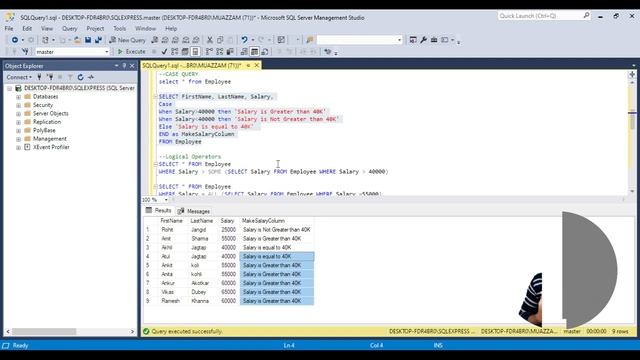
Task: Click the Undo arrow icon
Action: point(244,40)
